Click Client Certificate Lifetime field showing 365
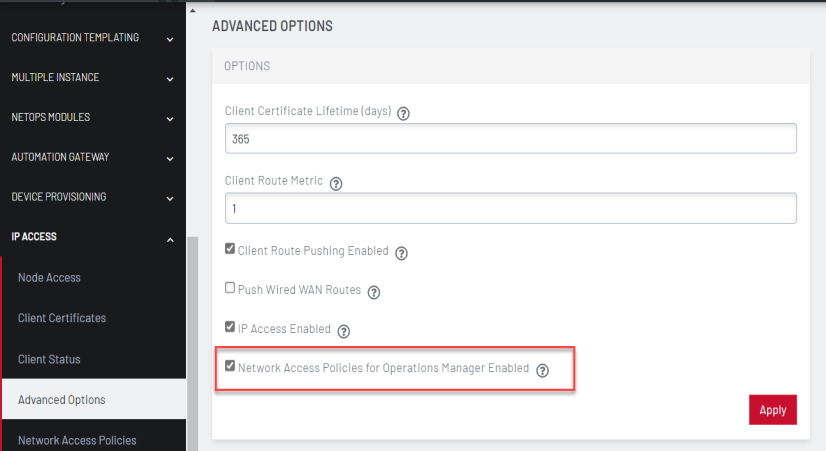Viewport: 826px width, 451px height. pyautogui.click(x=510, y=139)
